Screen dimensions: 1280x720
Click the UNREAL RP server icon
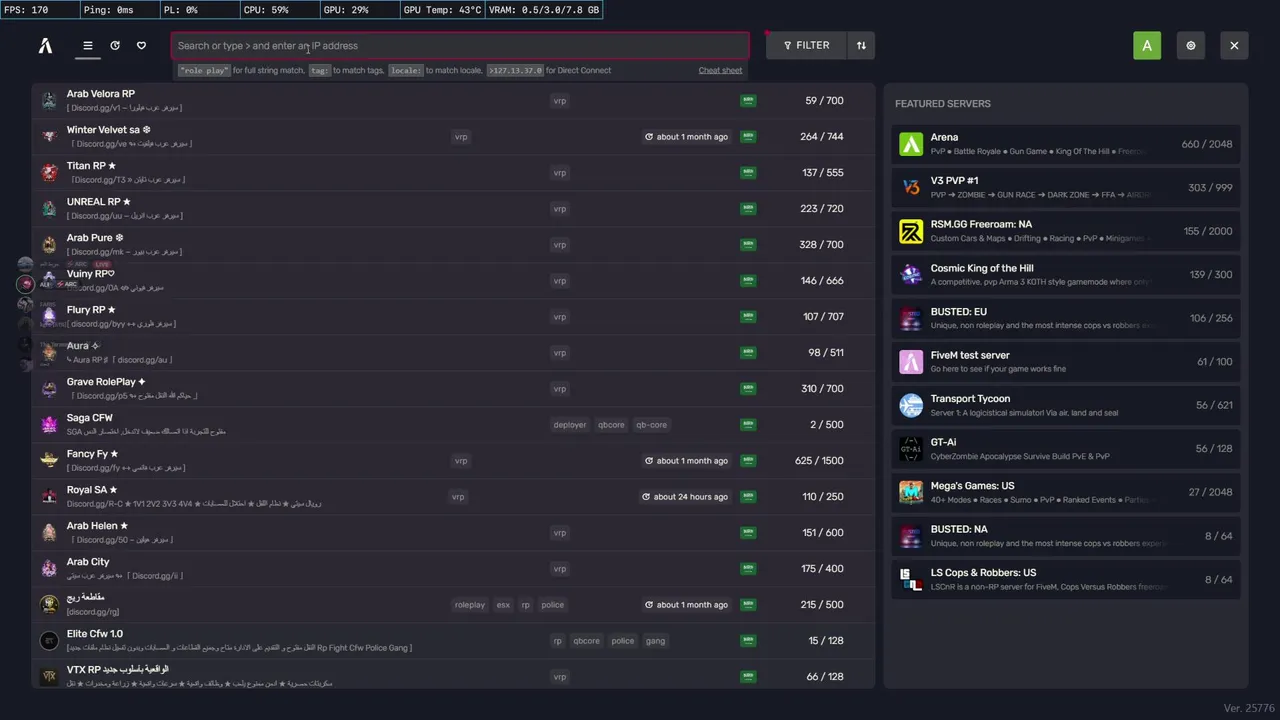pyautogui.click(x=49, y=208)
